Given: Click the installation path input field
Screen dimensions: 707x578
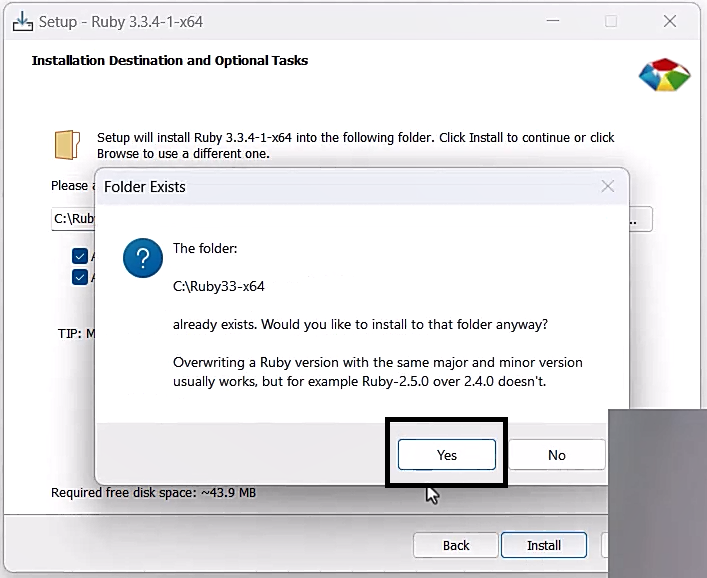Looking at the screenshot, I should click(x=73, y=219).
